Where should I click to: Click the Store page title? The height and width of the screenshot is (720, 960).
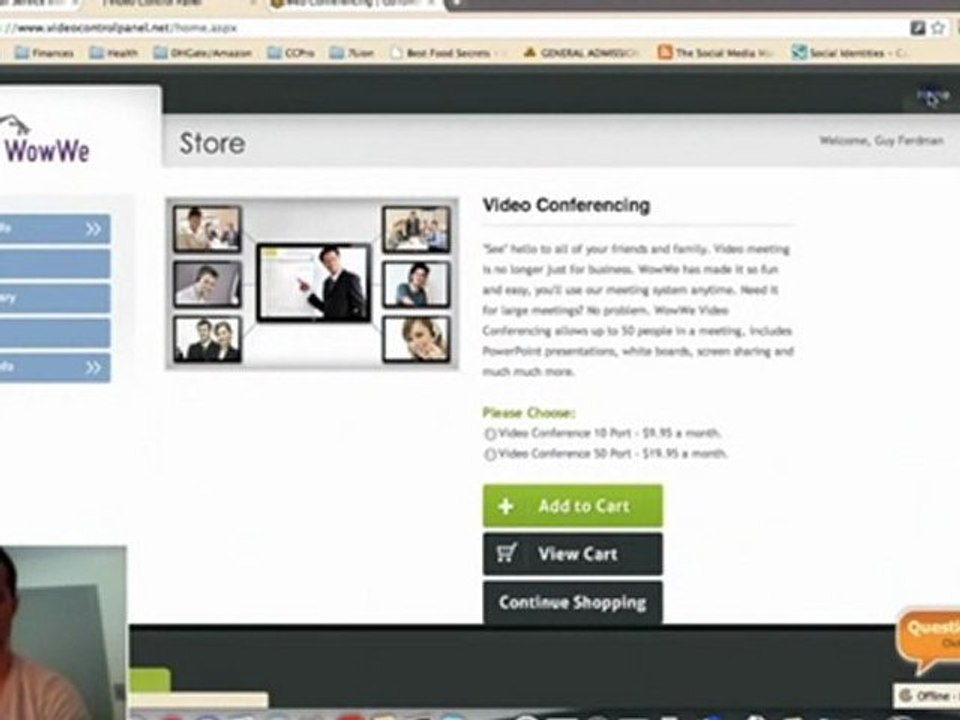212,144
